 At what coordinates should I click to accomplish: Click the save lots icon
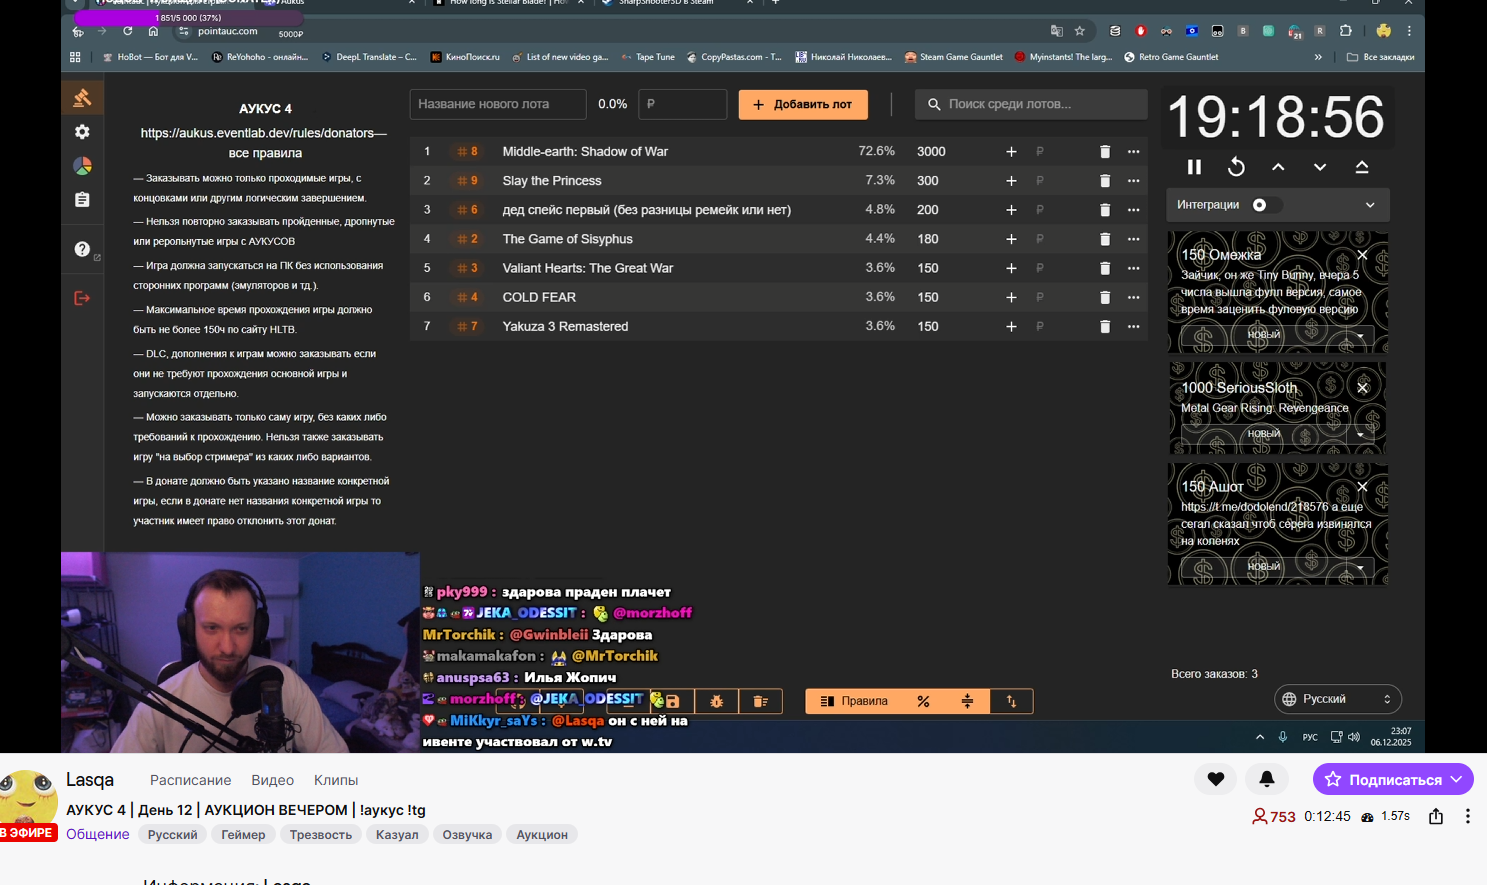(x=672, y=701)
